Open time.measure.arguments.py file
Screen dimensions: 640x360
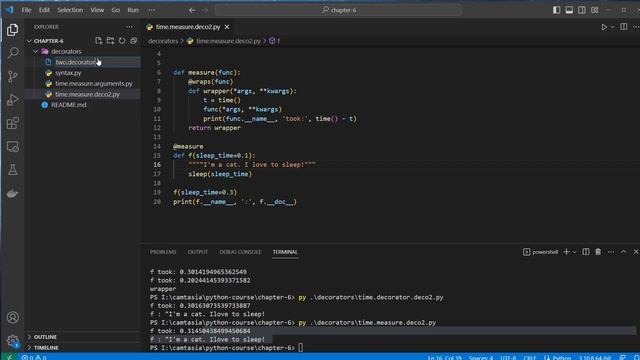(x=93, y=83)
